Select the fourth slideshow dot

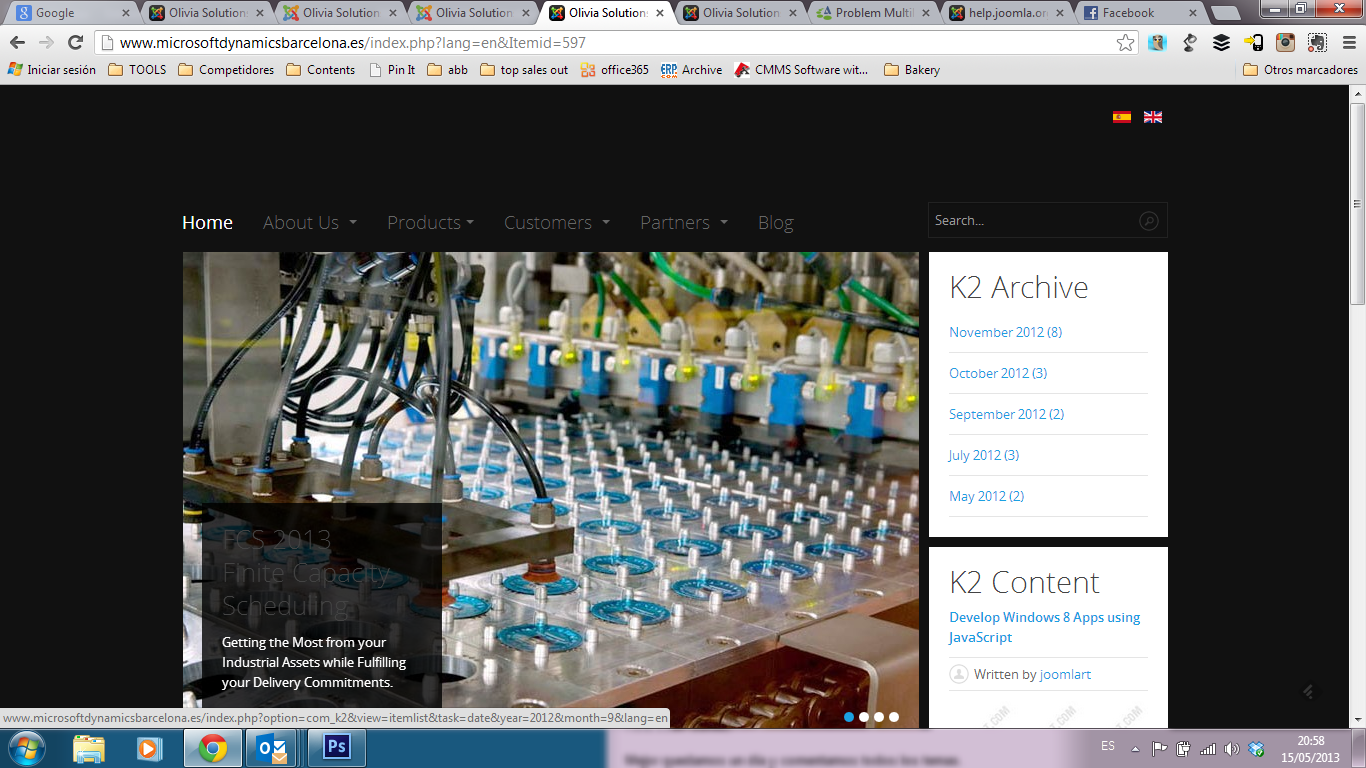894,717
